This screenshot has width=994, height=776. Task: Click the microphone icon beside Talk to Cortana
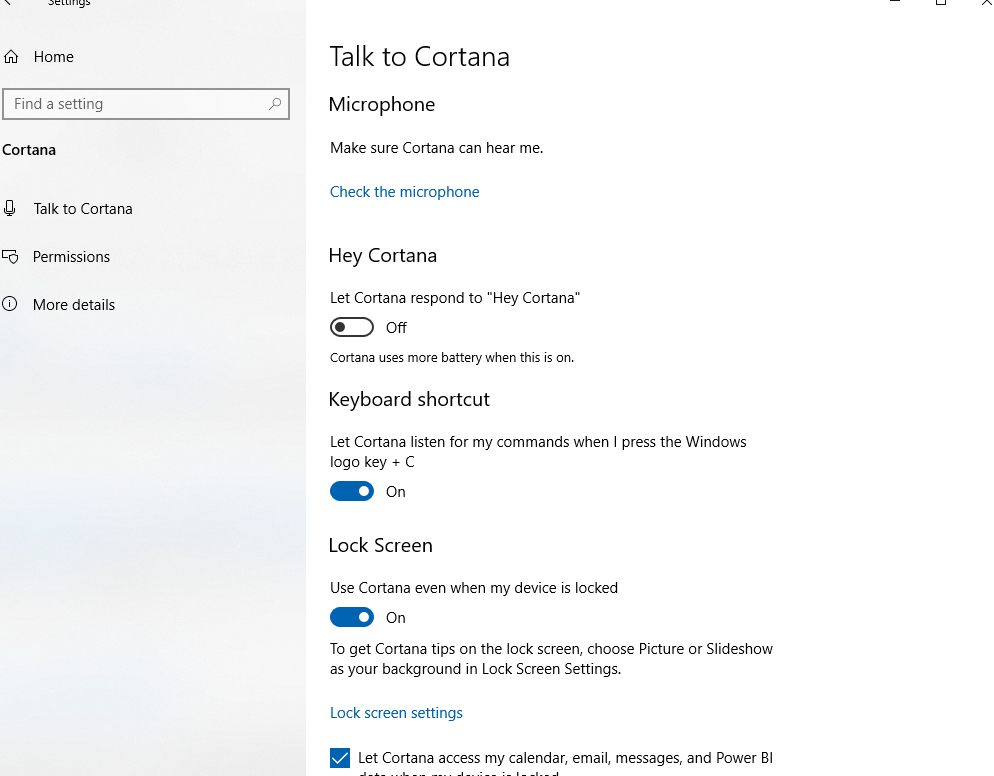click(10, 209)
